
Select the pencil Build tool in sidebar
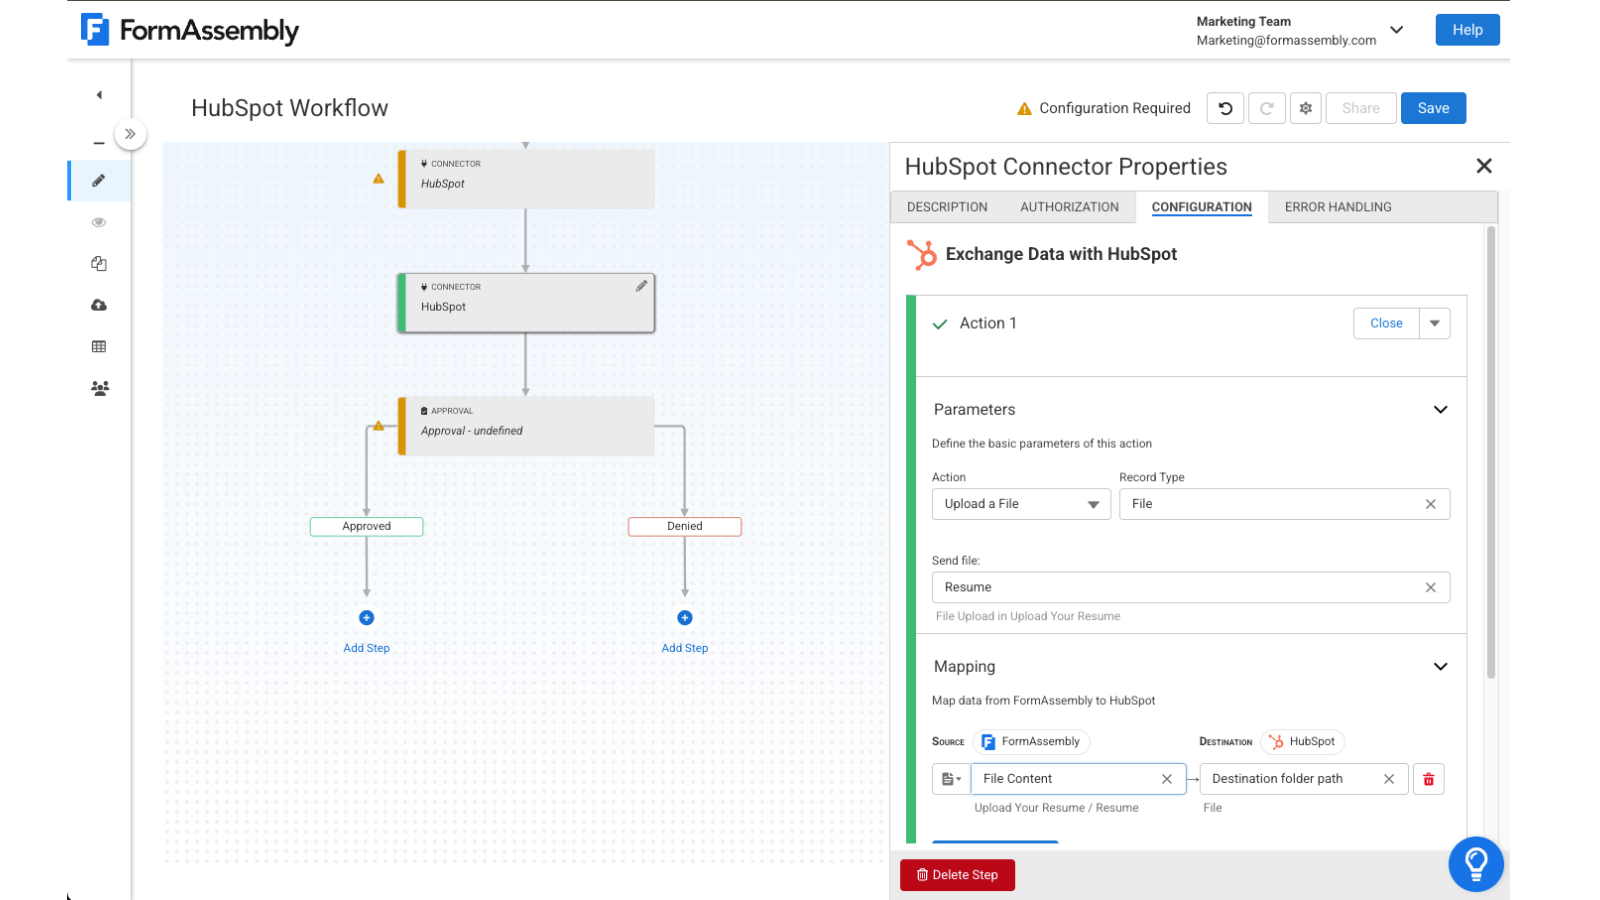coord(98,181)
